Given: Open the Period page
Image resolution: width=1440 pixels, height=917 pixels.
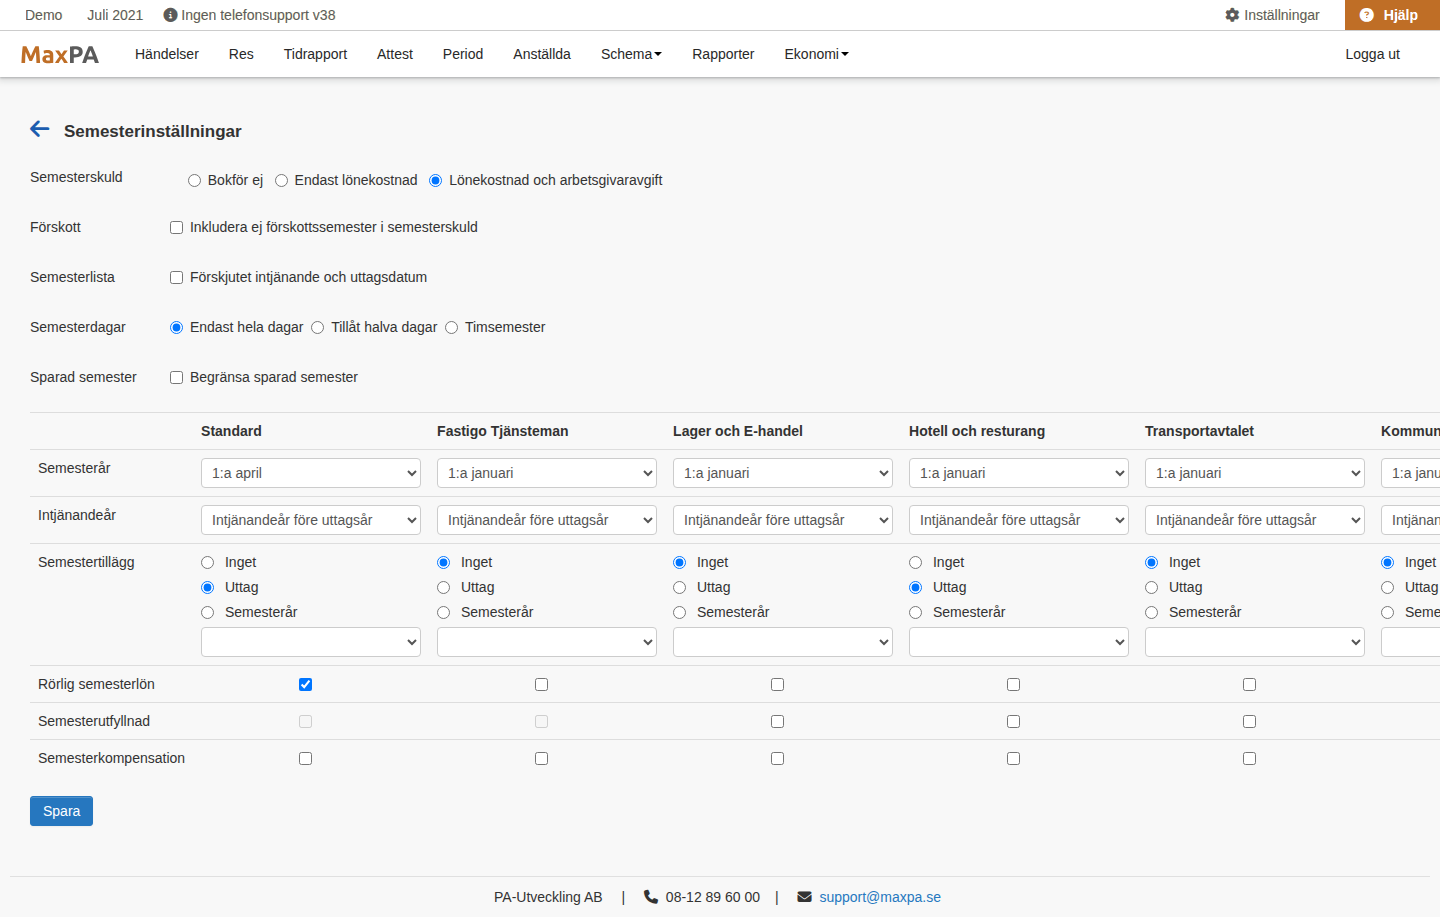Looking at the screenshot, I should [x=463, y=54].
